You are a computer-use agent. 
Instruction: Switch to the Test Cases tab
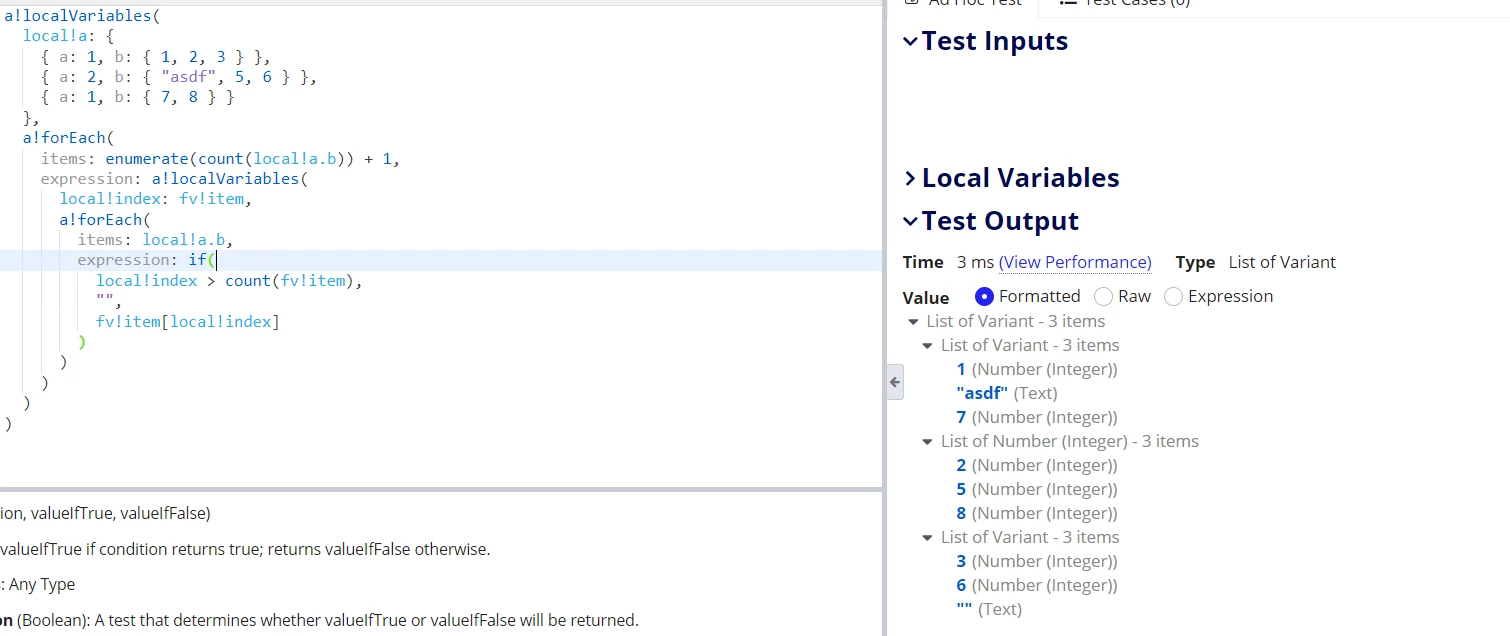pyautogui.click(x=1125, y=3)
